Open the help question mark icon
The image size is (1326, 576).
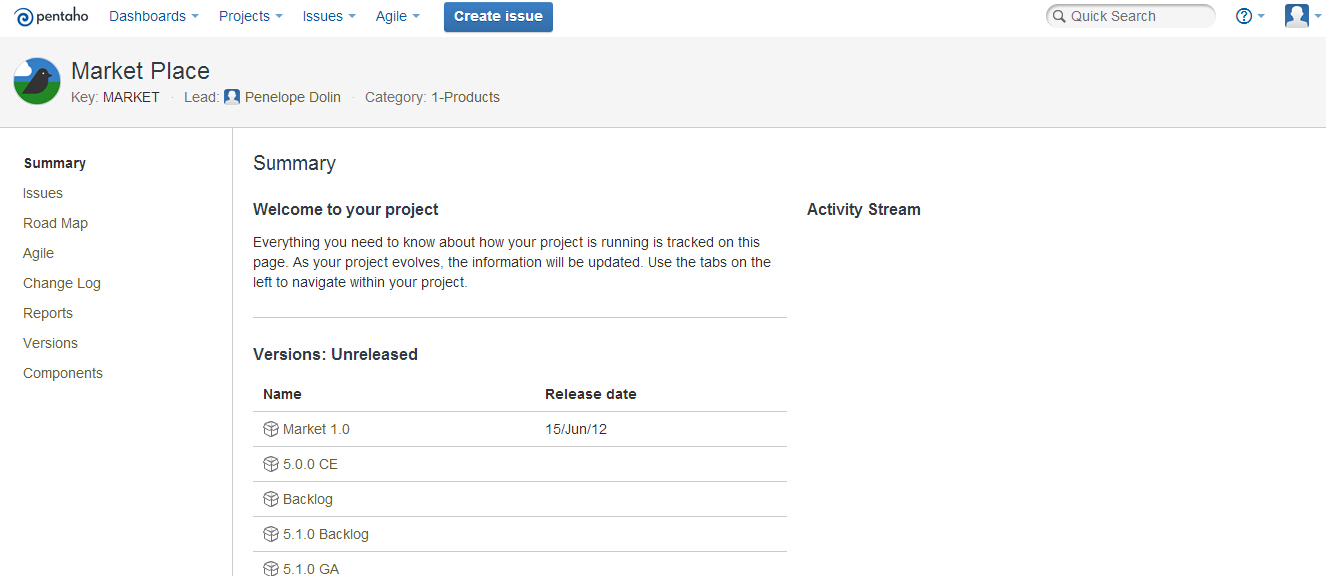coord(1244,16)
